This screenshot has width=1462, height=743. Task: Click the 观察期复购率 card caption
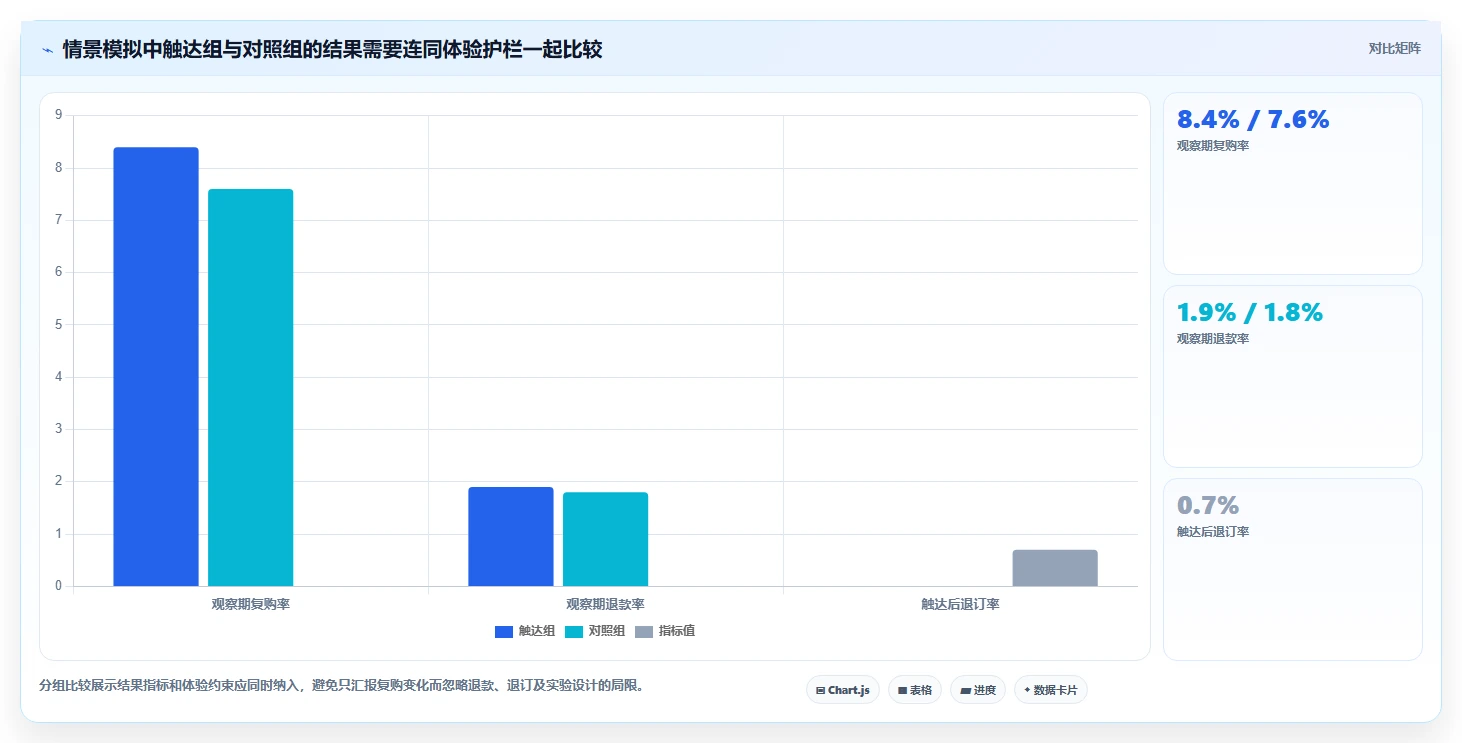(x=1213, y=146)
